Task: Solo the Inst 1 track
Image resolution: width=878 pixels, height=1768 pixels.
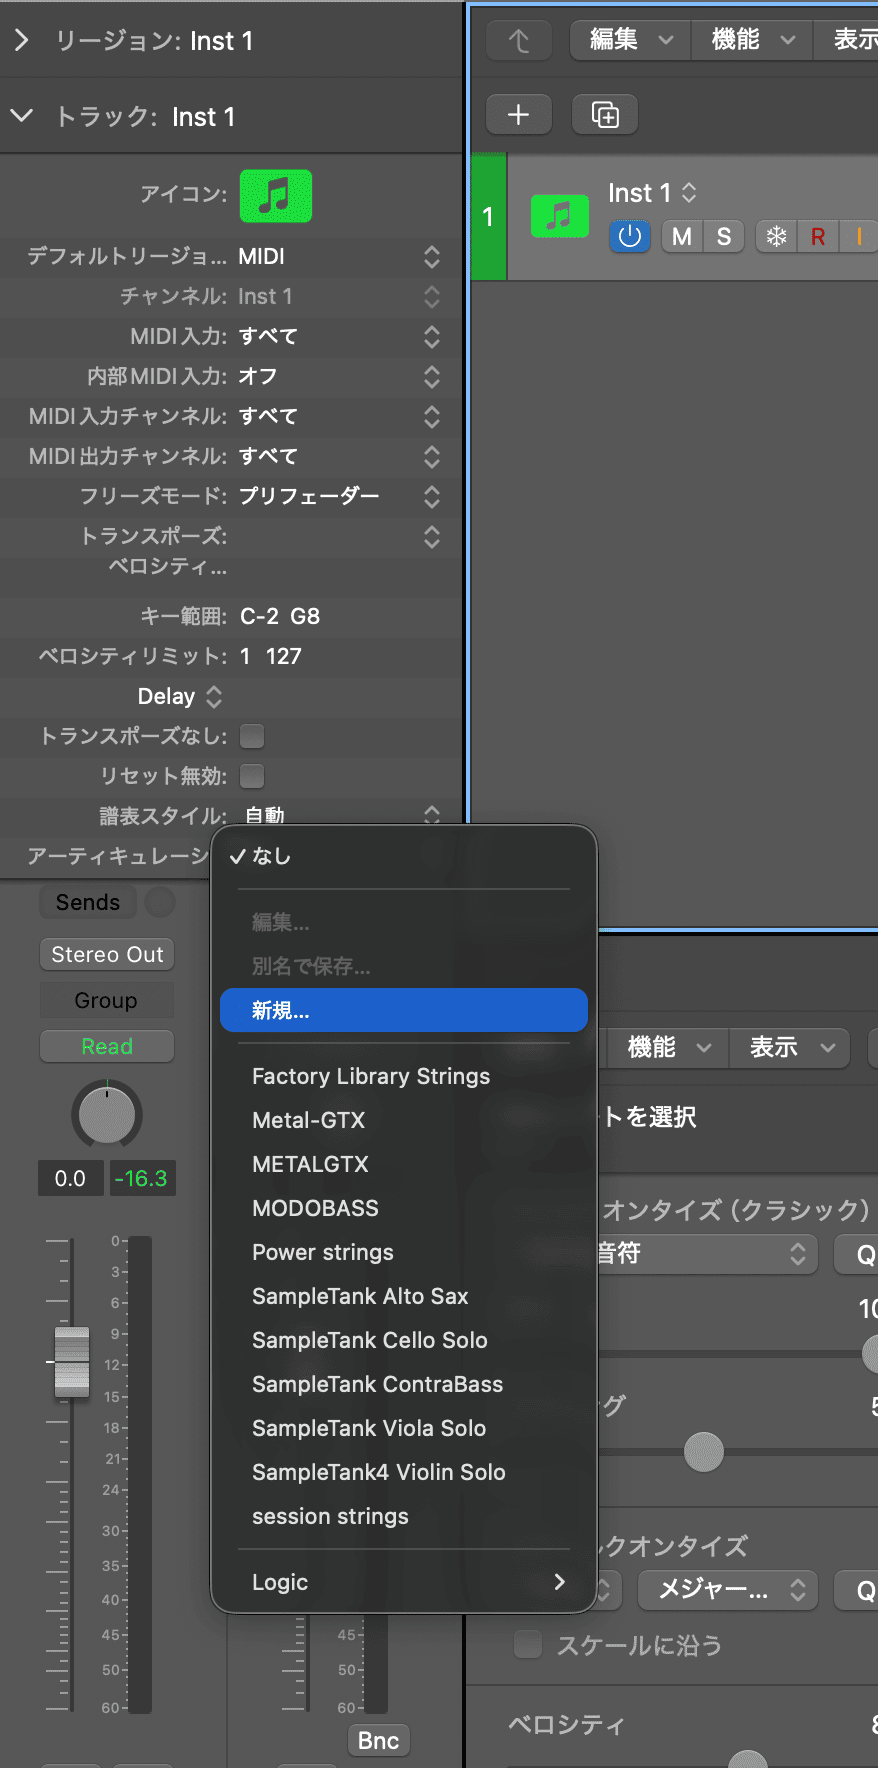Action: tap(724, 236)
